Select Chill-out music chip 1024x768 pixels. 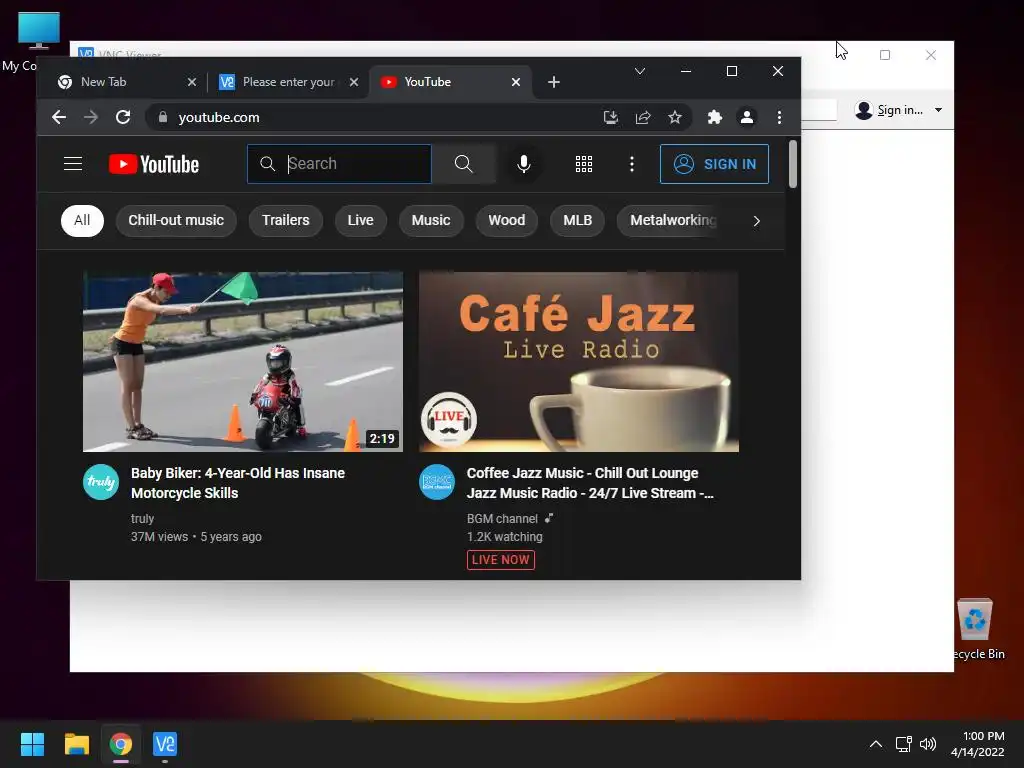click(x=176, y=221)
